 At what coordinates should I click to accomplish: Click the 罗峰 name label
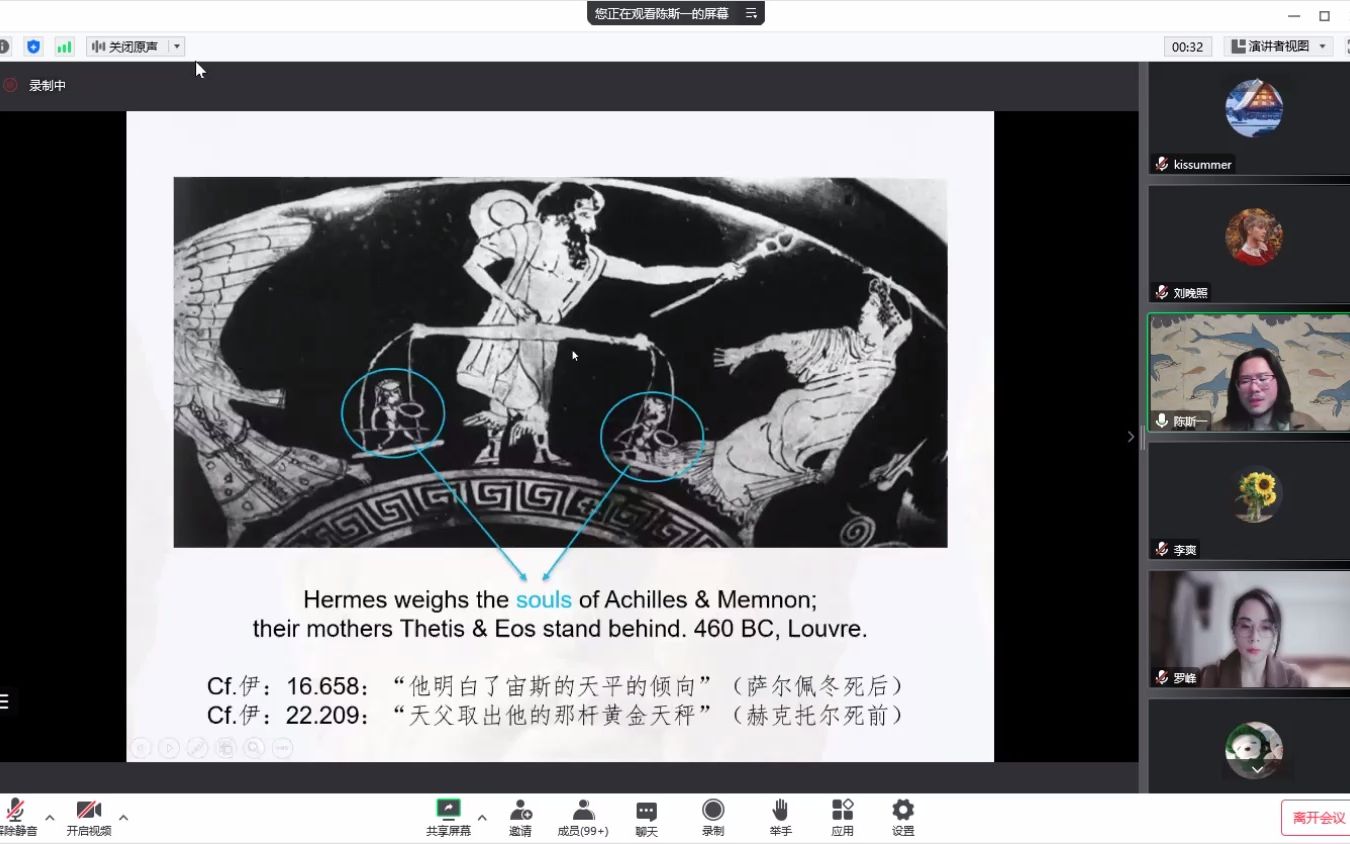(1185, 678)
